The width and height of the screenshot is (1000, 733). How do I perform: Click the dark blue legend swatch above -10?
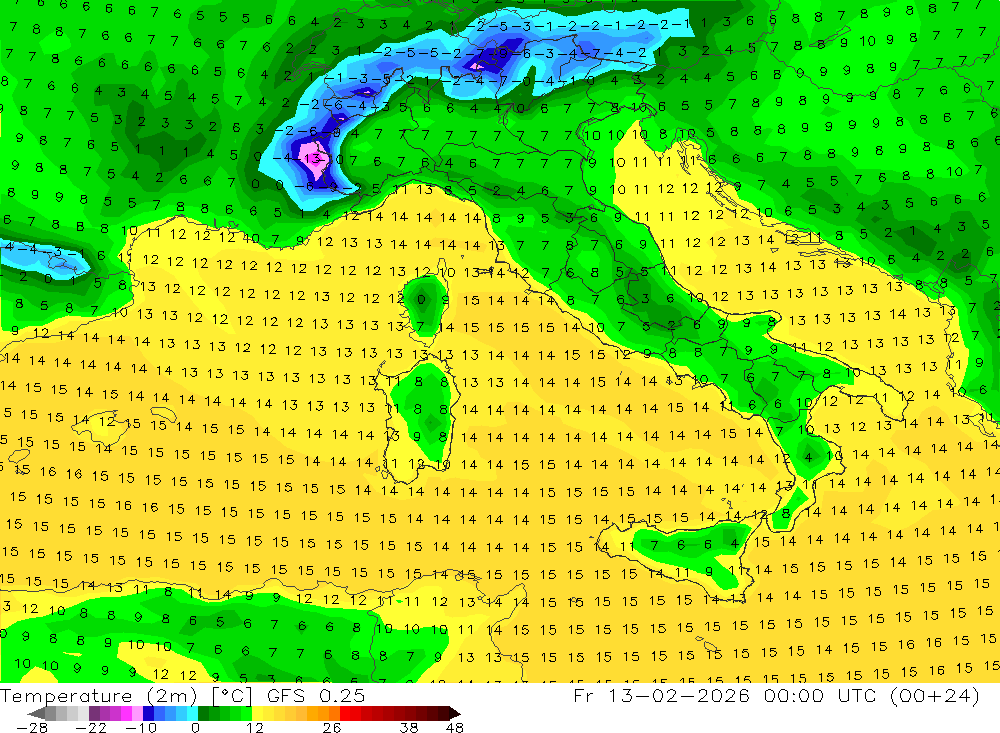click(x=148, y=713)
